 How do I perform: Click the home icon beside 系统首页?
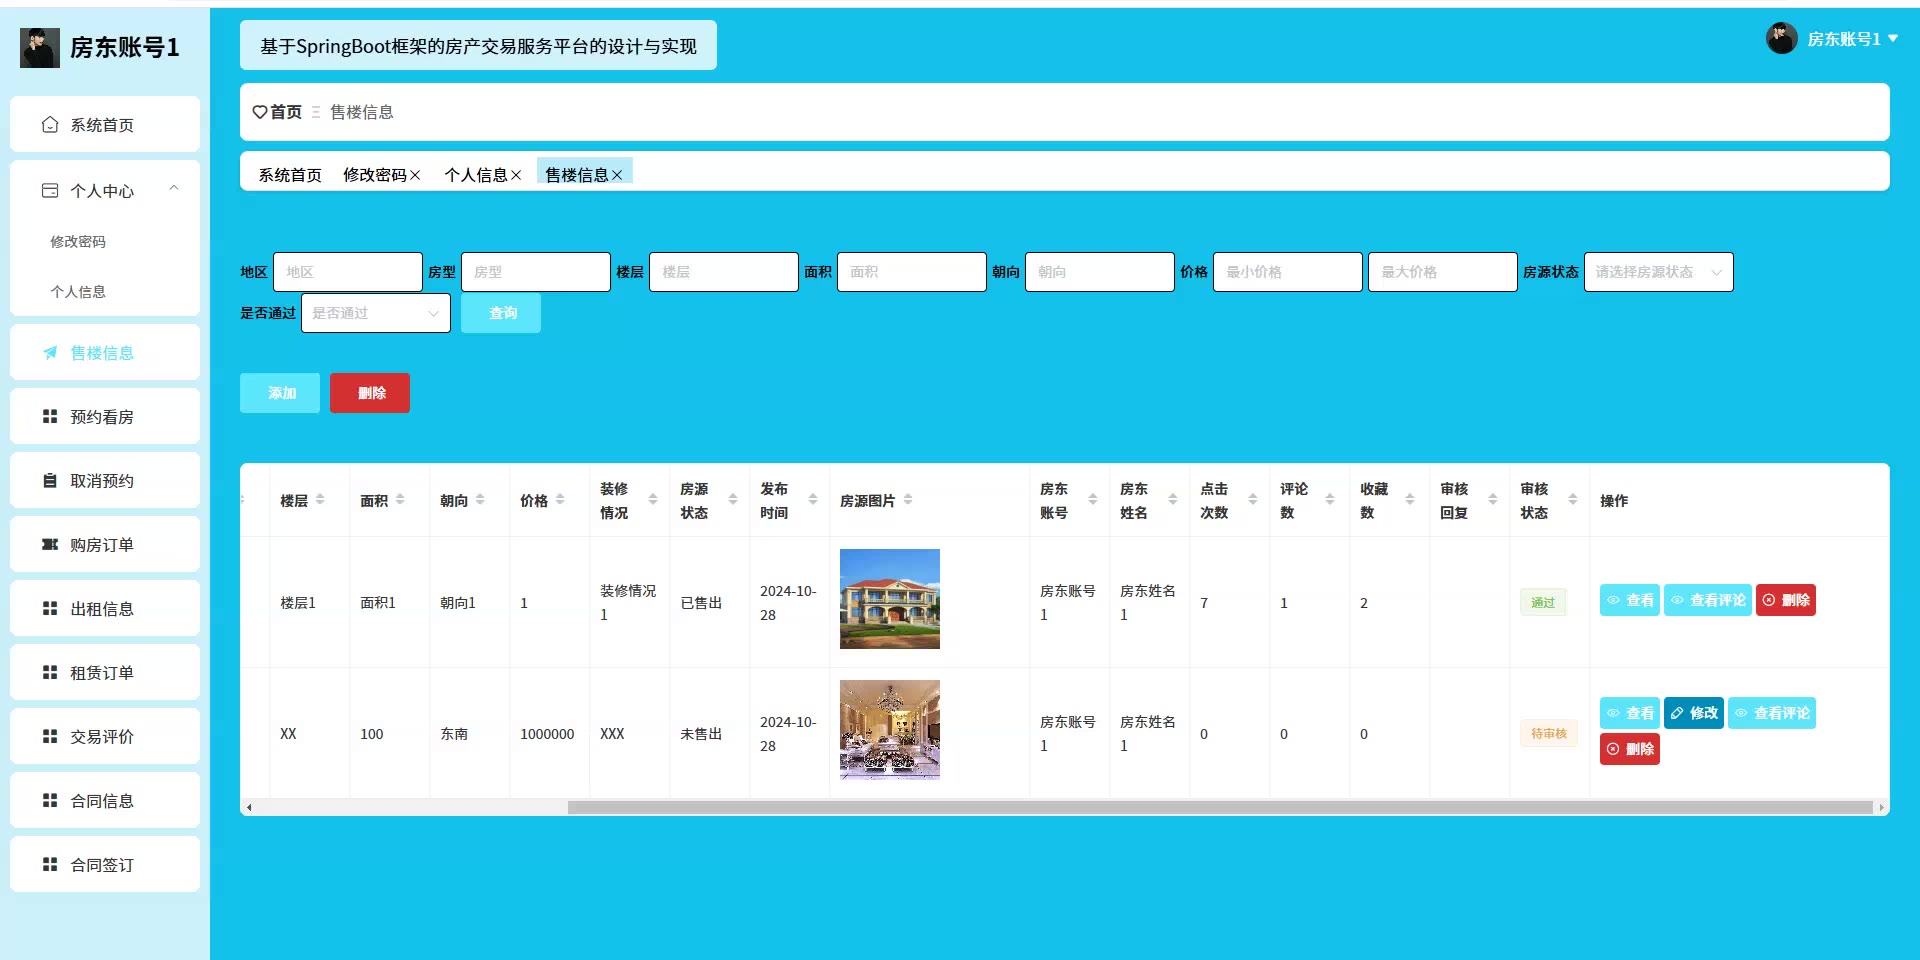tap(50, 125)
